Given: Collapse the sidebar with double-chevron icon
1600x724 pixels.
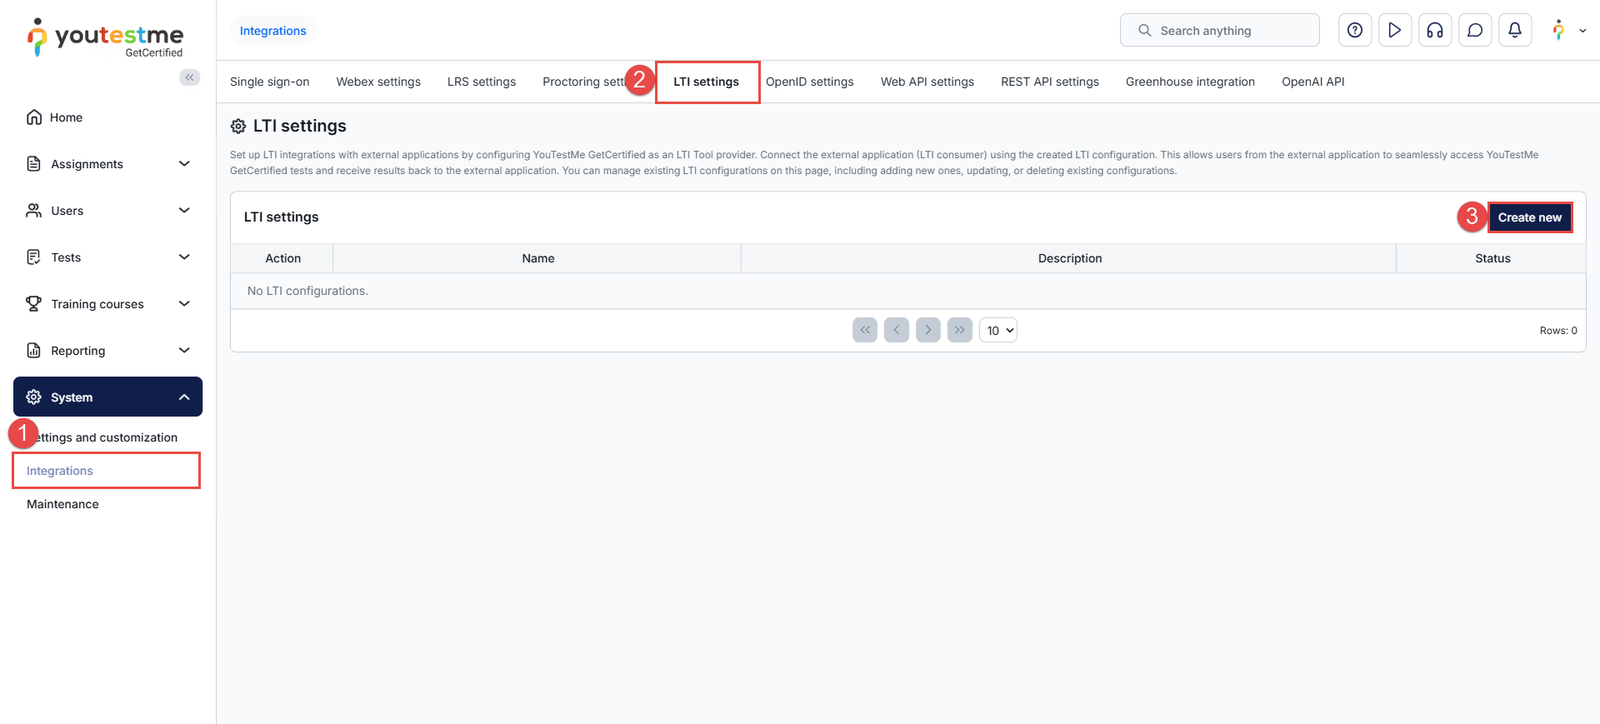Looking at the screenshot, I should [x=189, y=77].
